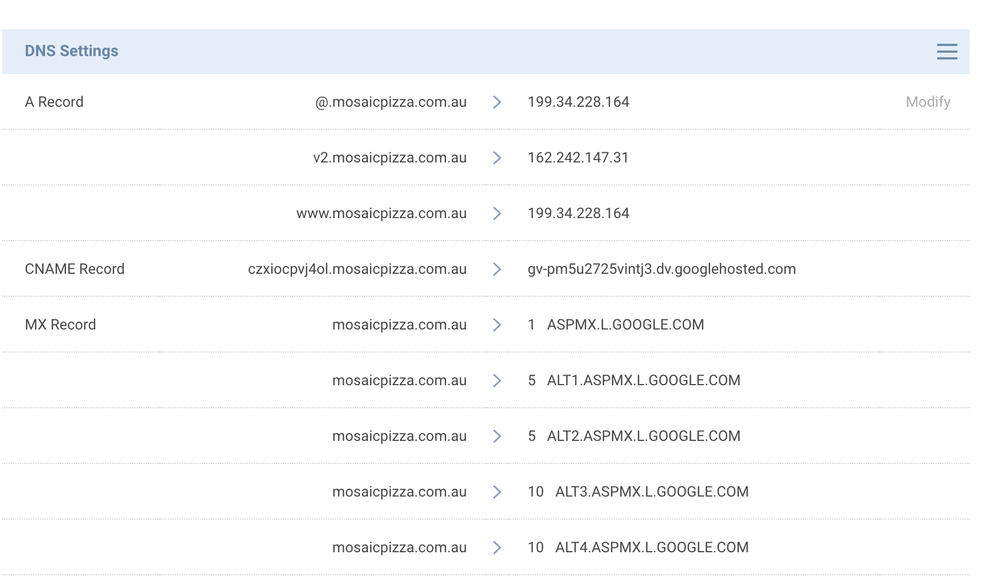Click the ALT4.ASPMX.L.GOOGLE.COM mail server value
Viewport: 999px width, 587px height.
pos(651,547)
